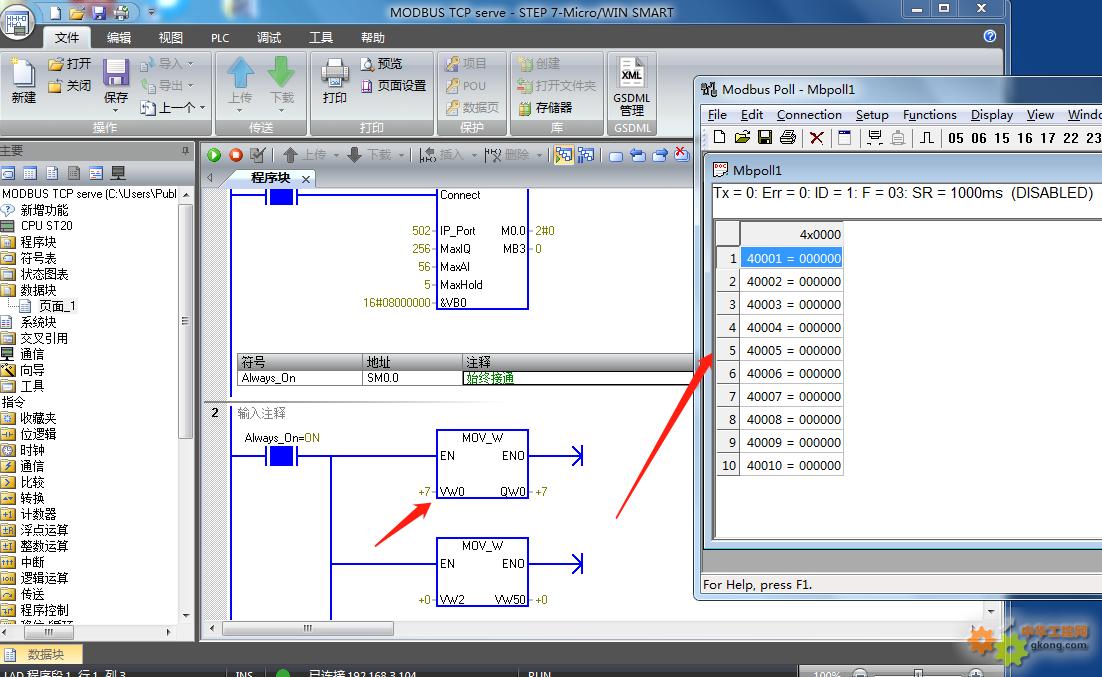Screen dimensions: 1102x677
Task: Open Modbus Poll Display menu
Action: point(992,115)
